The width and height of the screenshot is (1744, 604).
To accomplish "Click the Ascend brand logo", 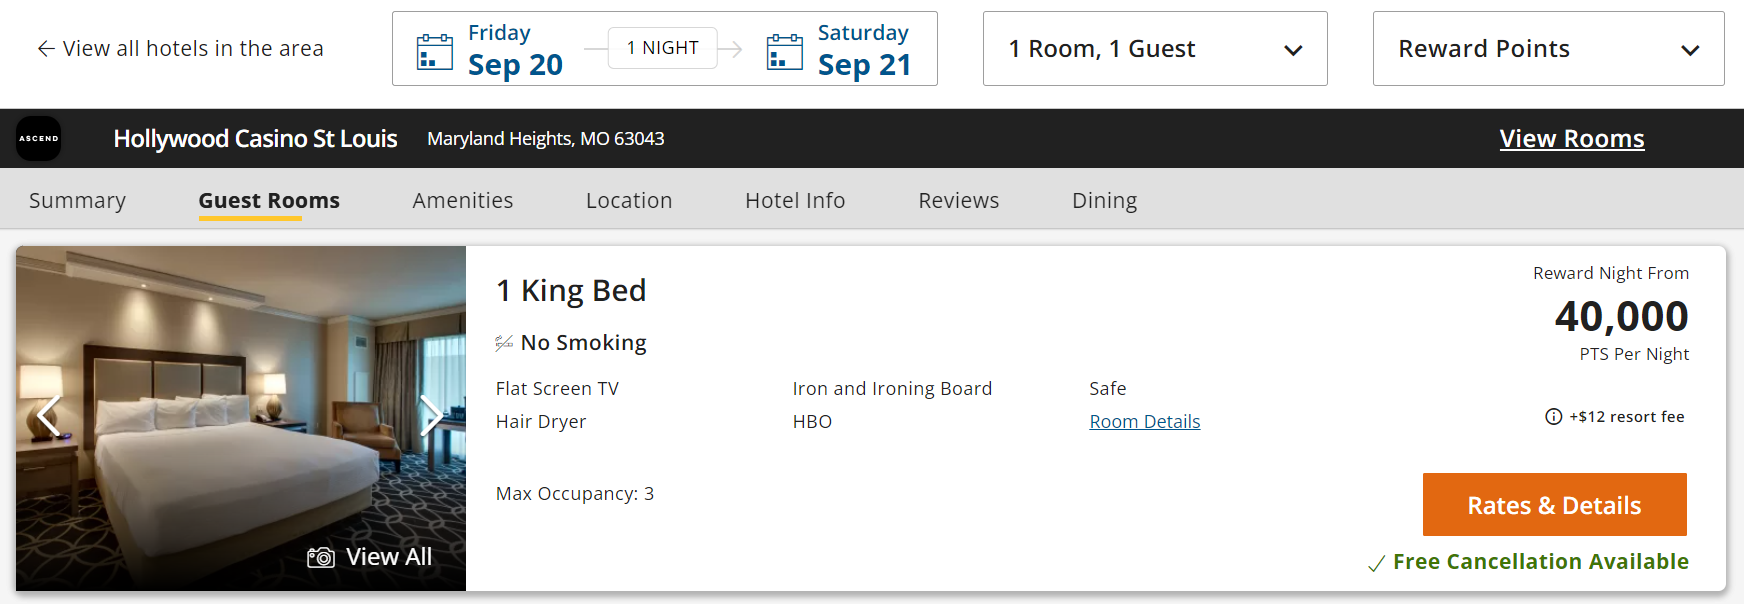I will pyautogui.click(x=39, y=138).
